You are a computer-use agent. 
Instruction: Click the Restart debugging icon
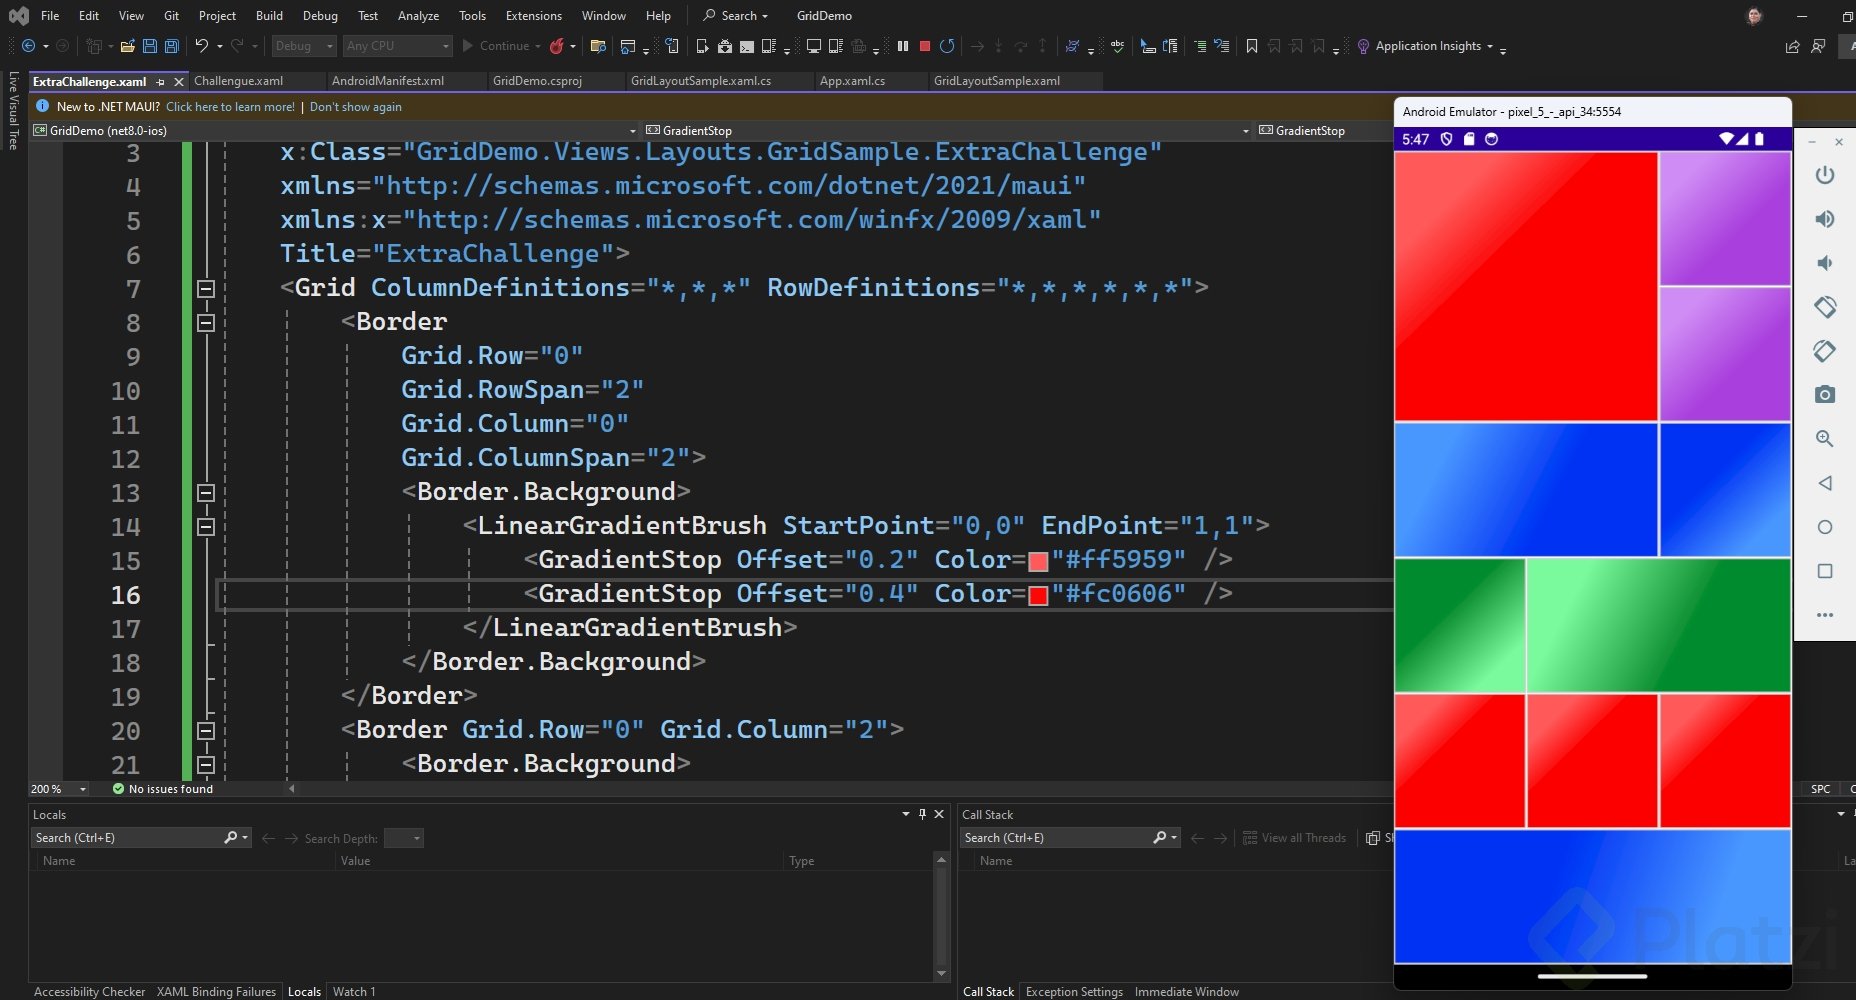coord(947,46)
